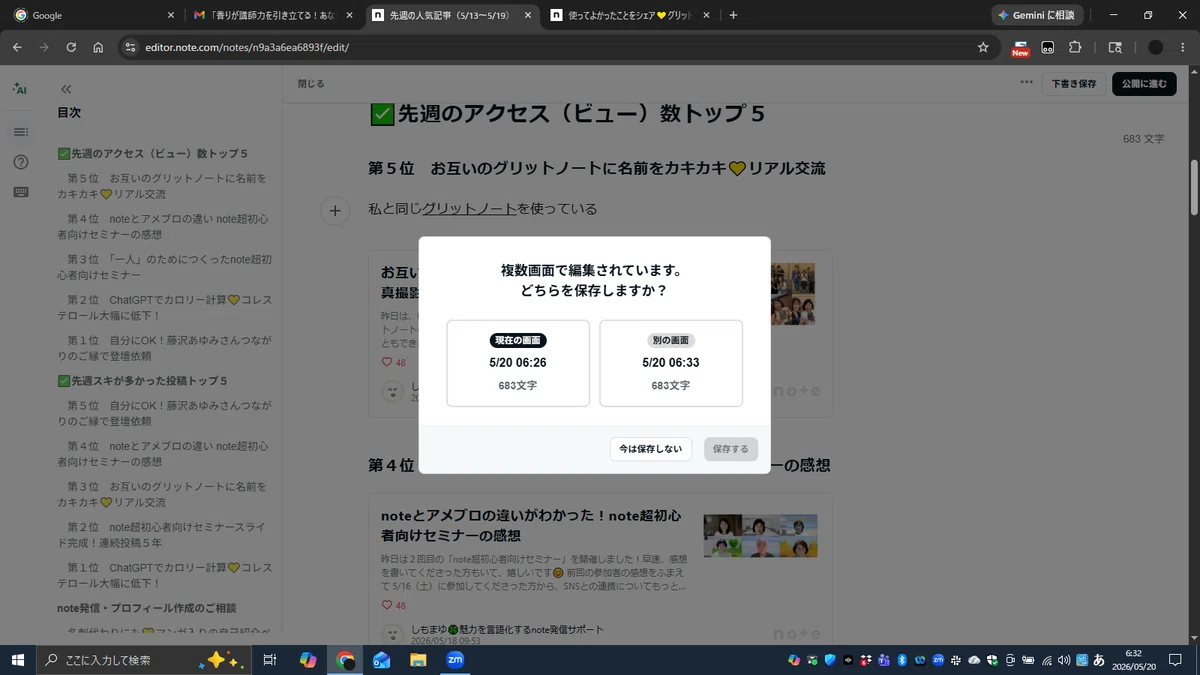Open the Chrome profile avatar

click(1156, 47)
